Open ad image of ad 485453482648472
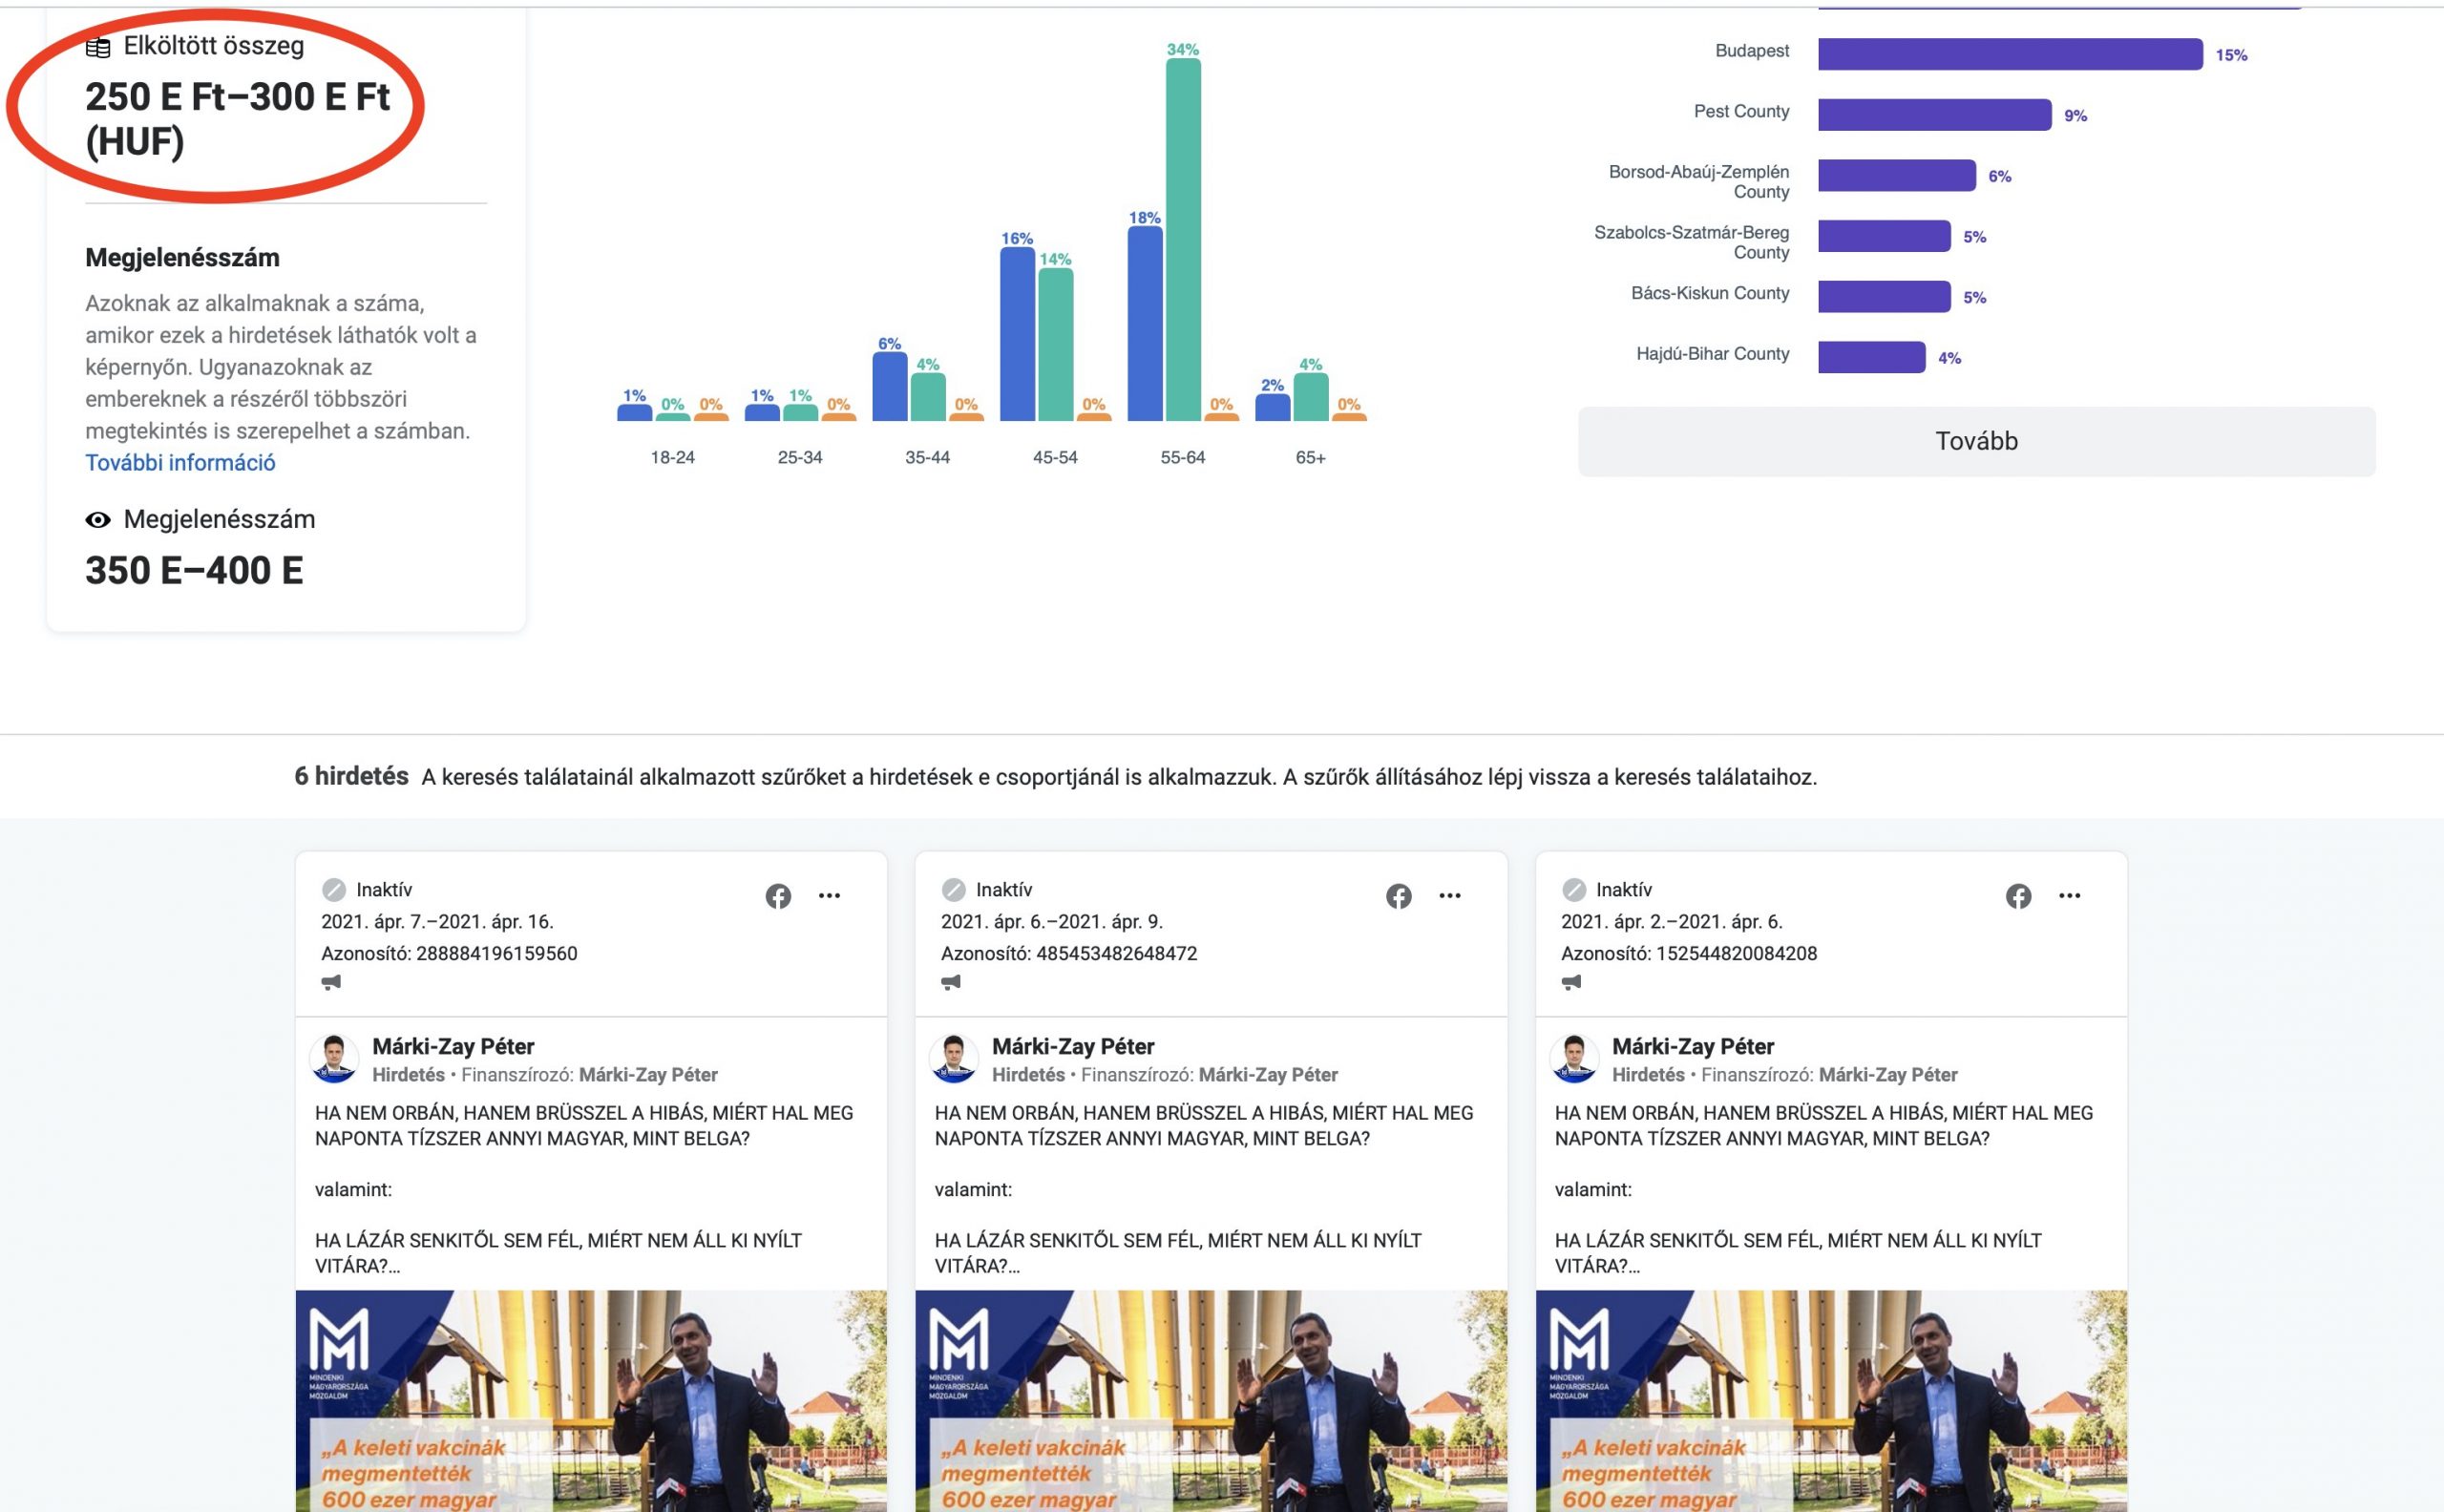 click(x=1211, y=1401)
